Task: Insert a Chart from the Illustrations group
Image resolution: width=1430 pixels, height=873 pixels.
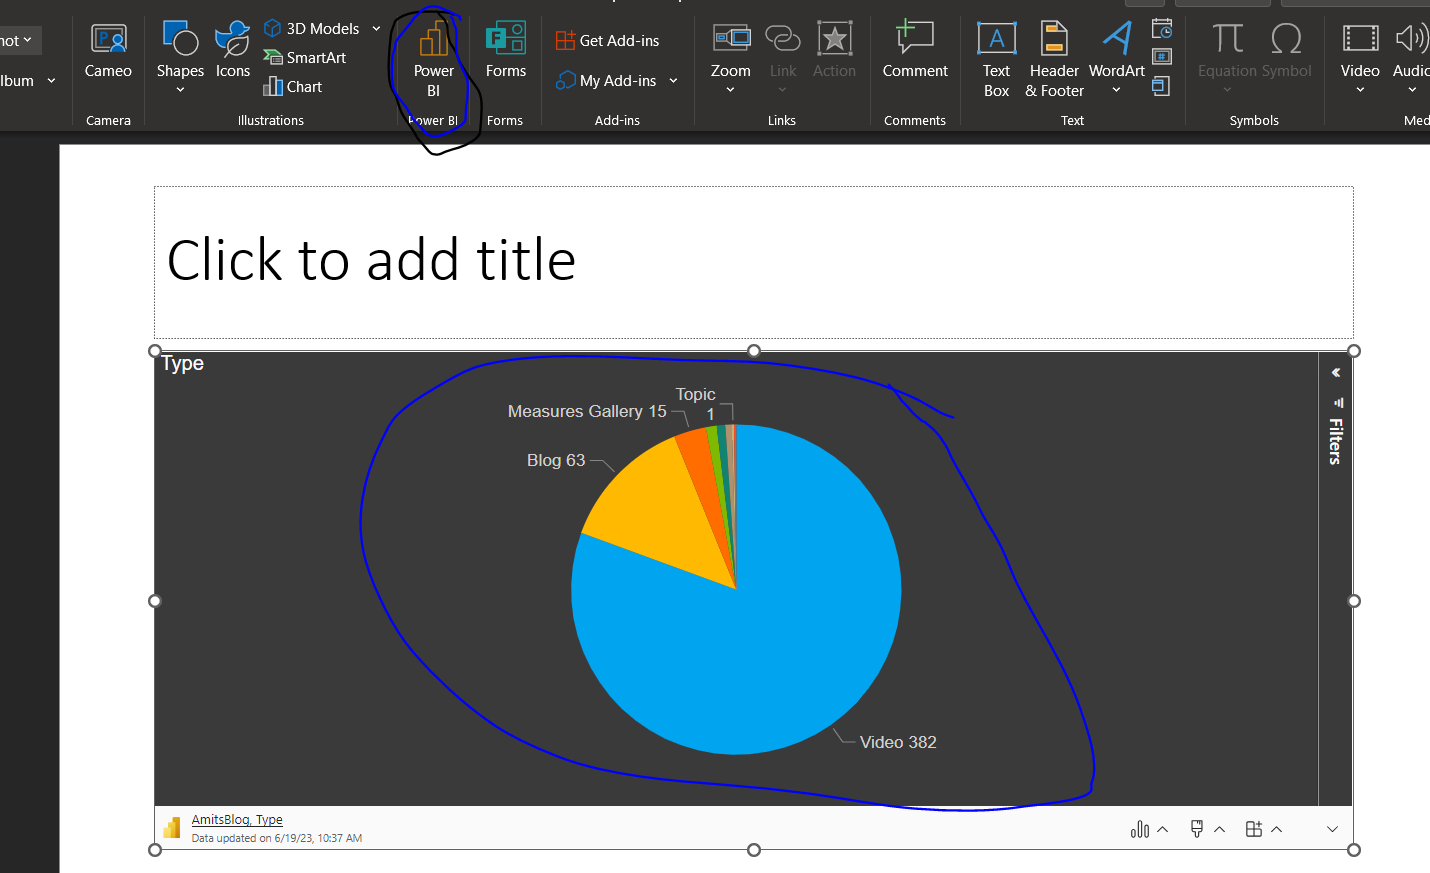Action: pos(292,87)
